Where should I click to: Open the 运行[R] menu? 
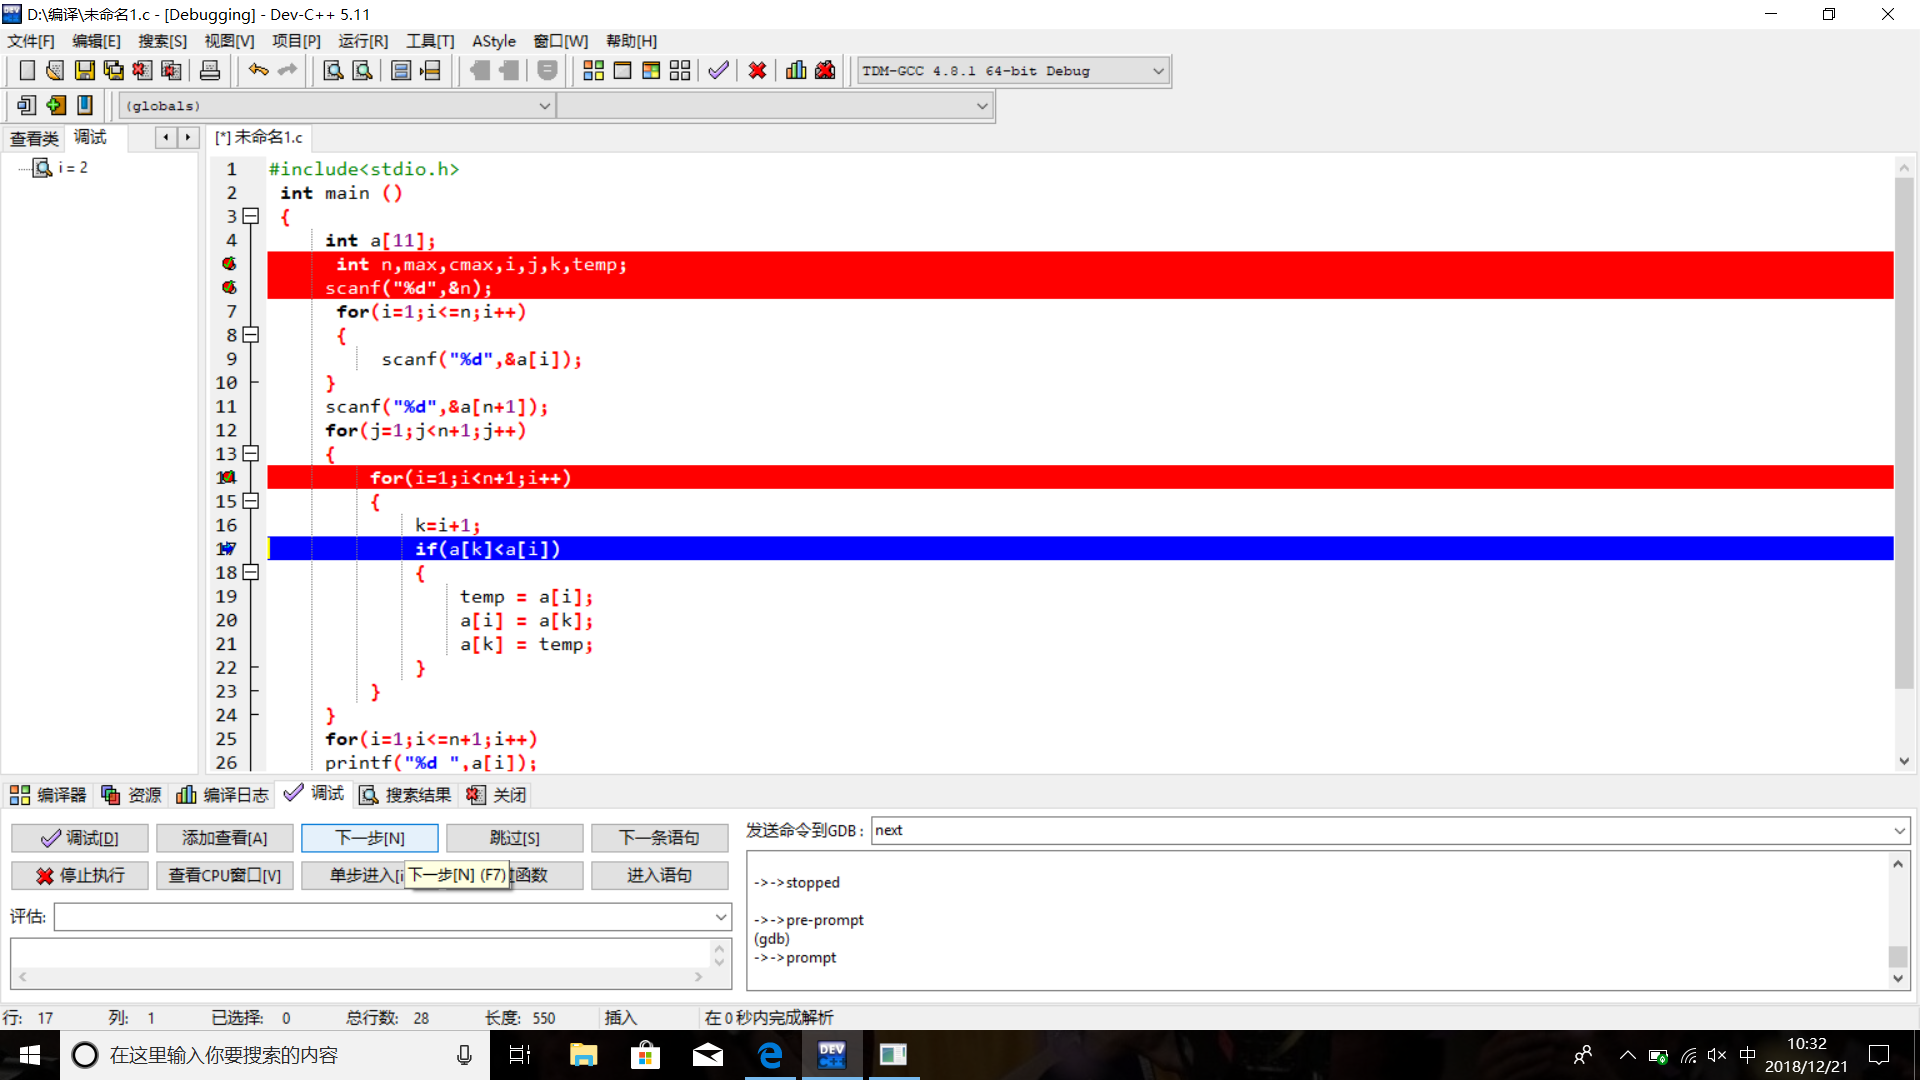click(363, 41)
